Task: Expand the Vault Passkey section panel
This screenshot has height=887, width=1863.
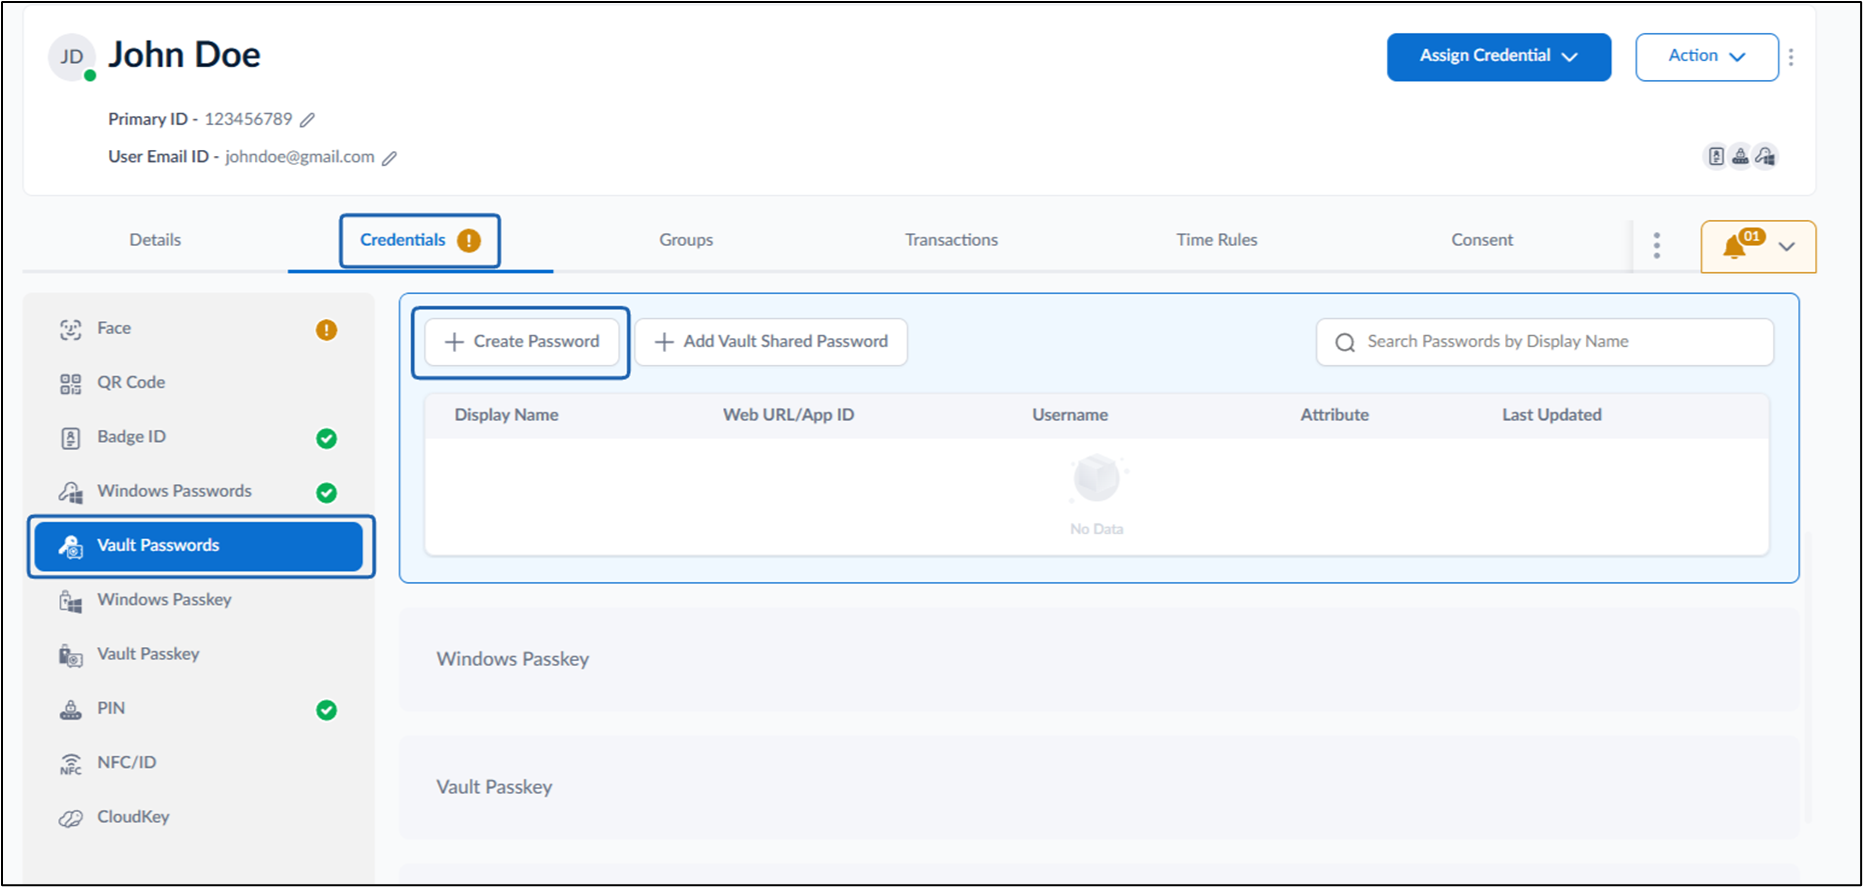Action: pos(1099,788)
